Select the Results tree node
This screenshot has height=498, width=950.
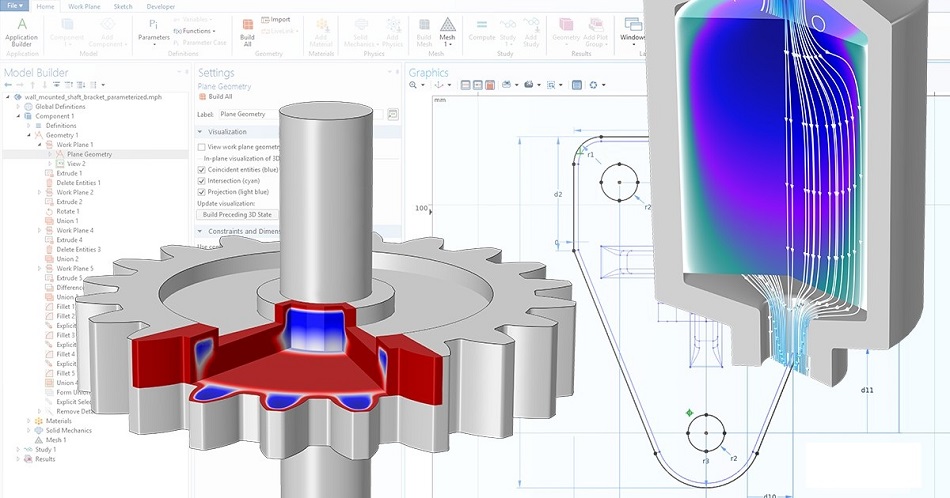[x=45, y=459]
